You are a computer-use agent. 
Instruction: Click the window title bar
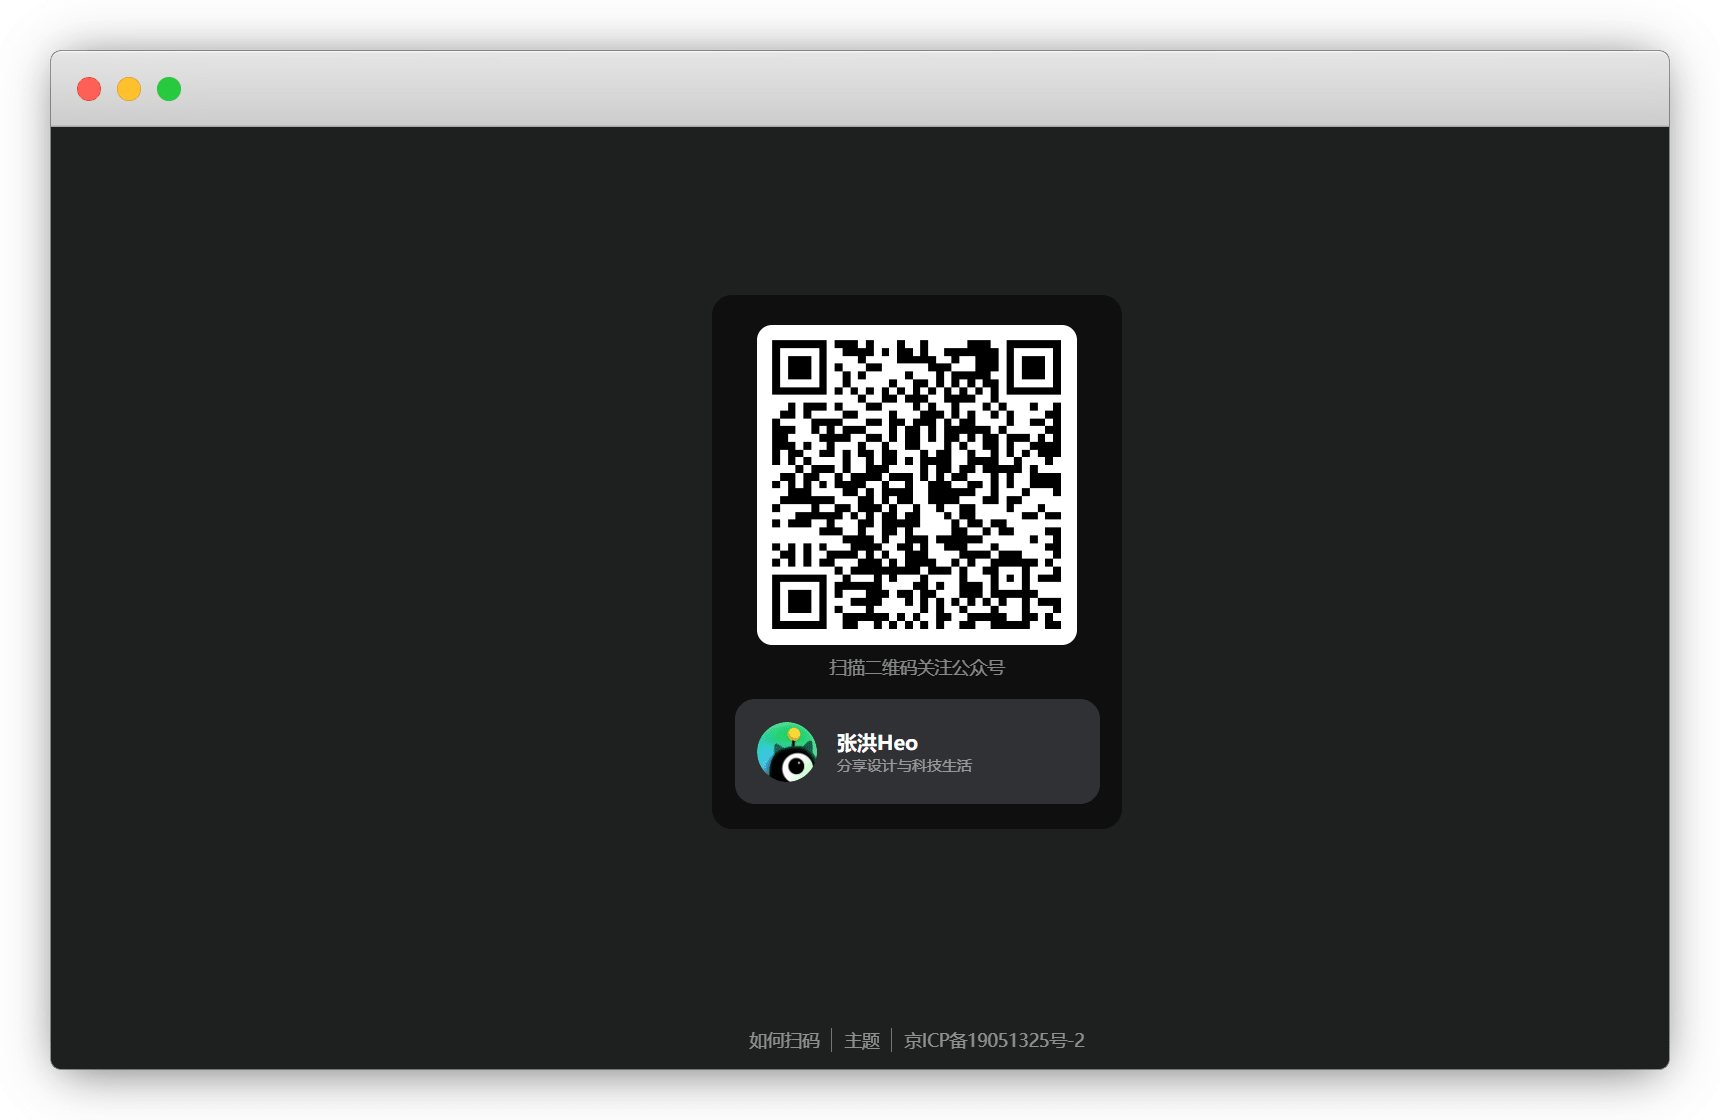pos(860,88)
